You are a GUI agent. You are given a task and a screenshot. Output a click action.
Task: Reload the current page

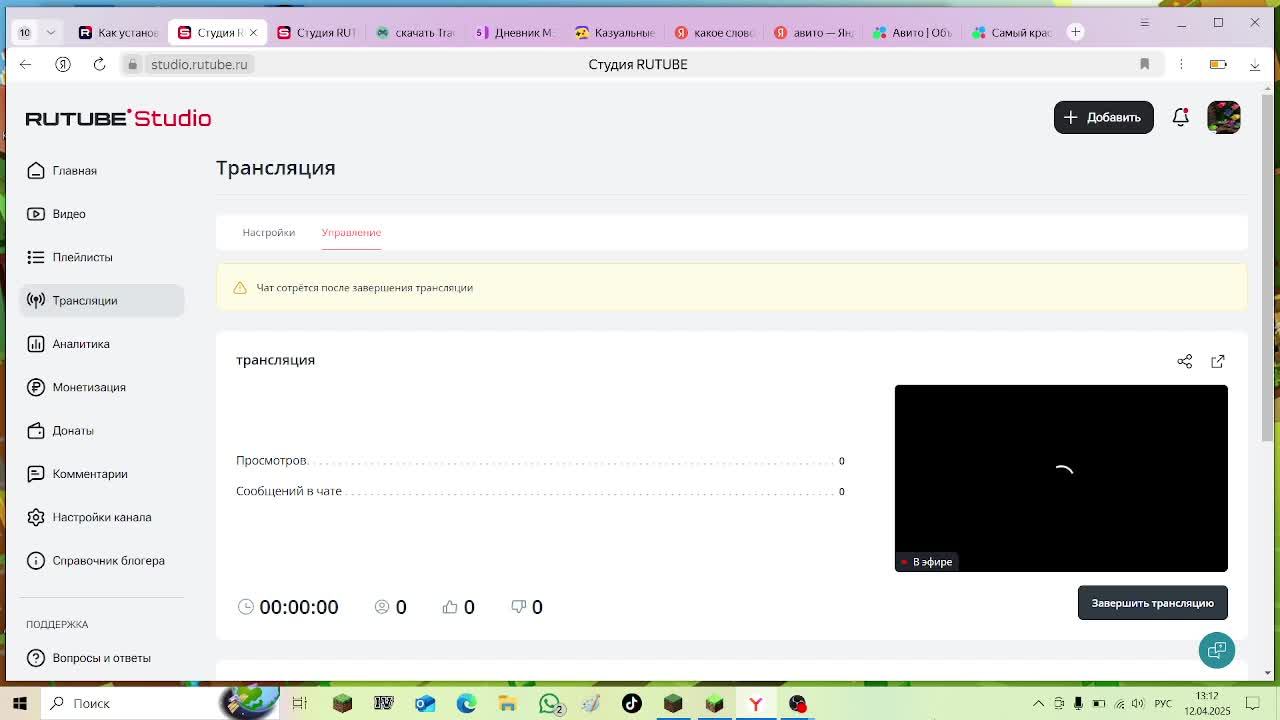(99, 64)
